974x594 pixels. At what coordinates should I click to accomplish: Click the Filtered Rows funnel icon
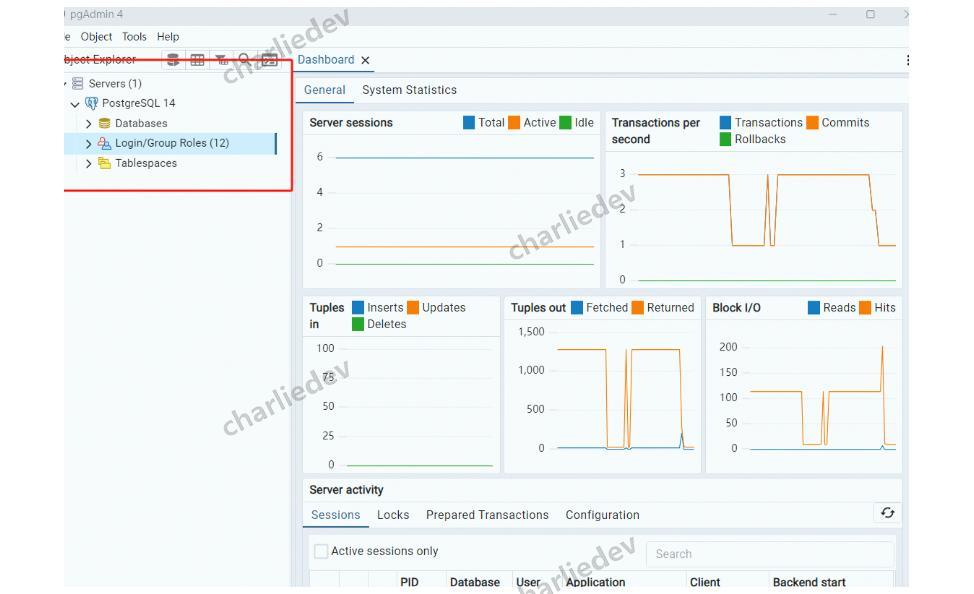[221, 60]
